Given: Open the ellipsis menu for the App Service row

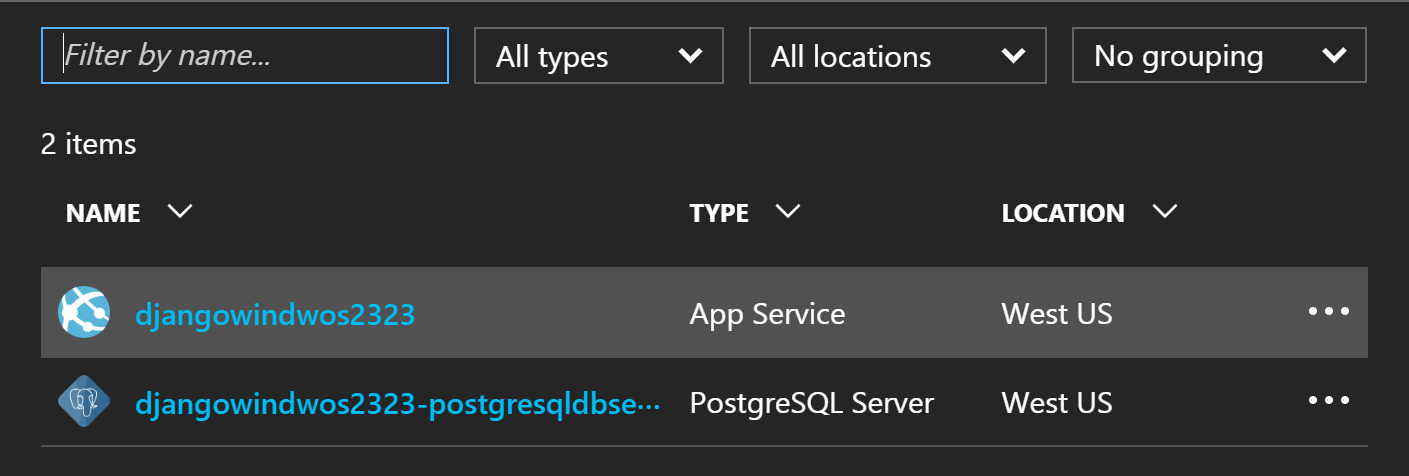Looking at the screenshot, I should (1328, 313).
